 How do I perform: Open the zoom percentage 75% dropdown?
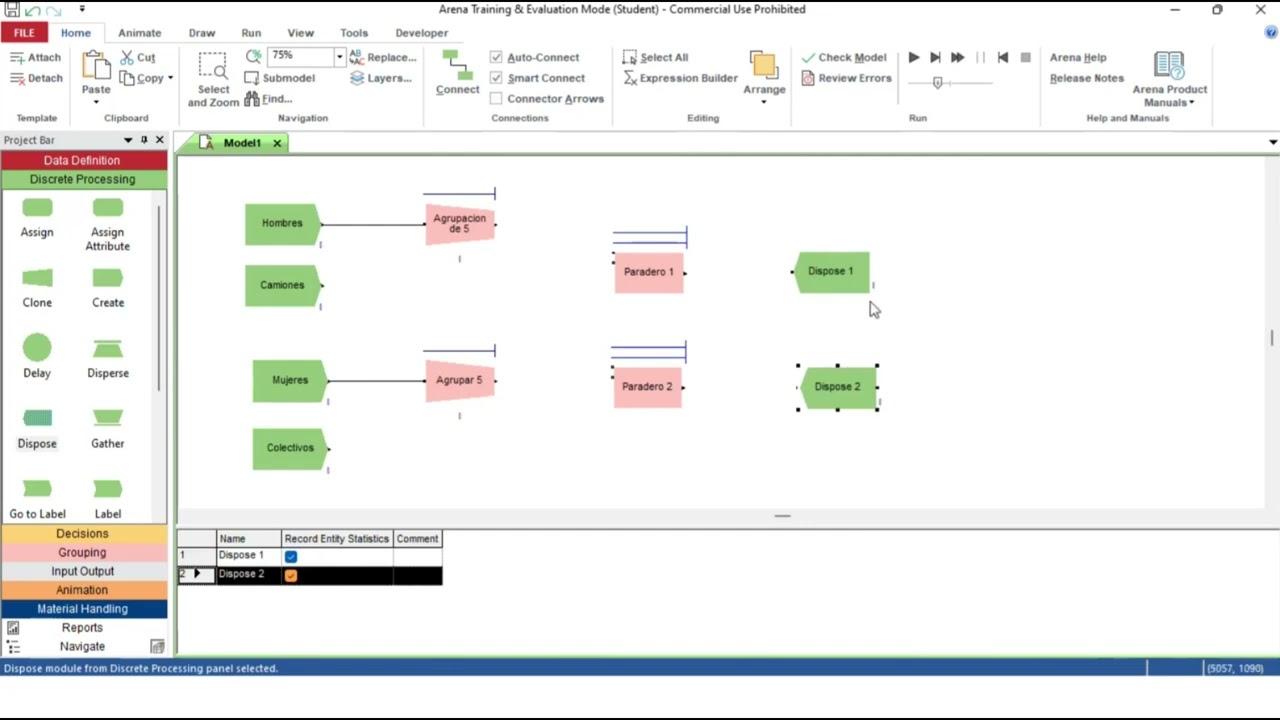pyautogui.click(x=340, y=57)
